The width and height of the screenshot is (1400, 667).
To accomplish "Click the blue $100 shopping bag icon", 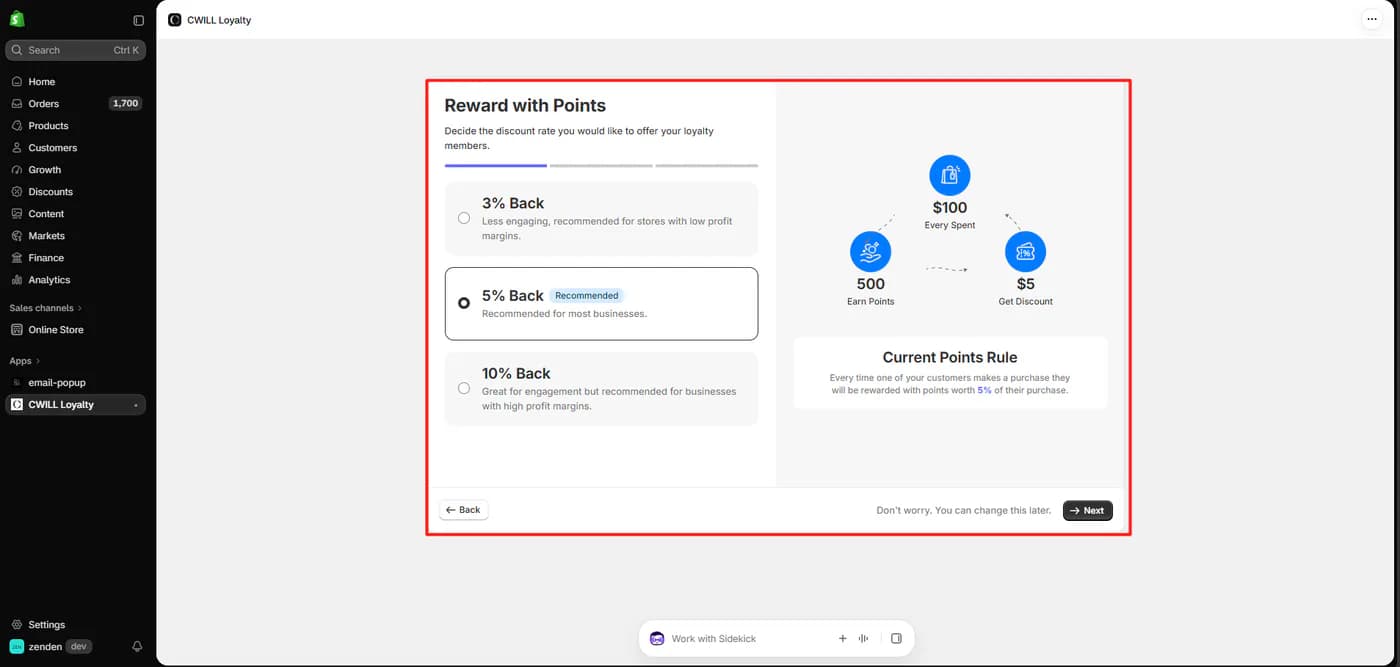I will tap(950, 176).
